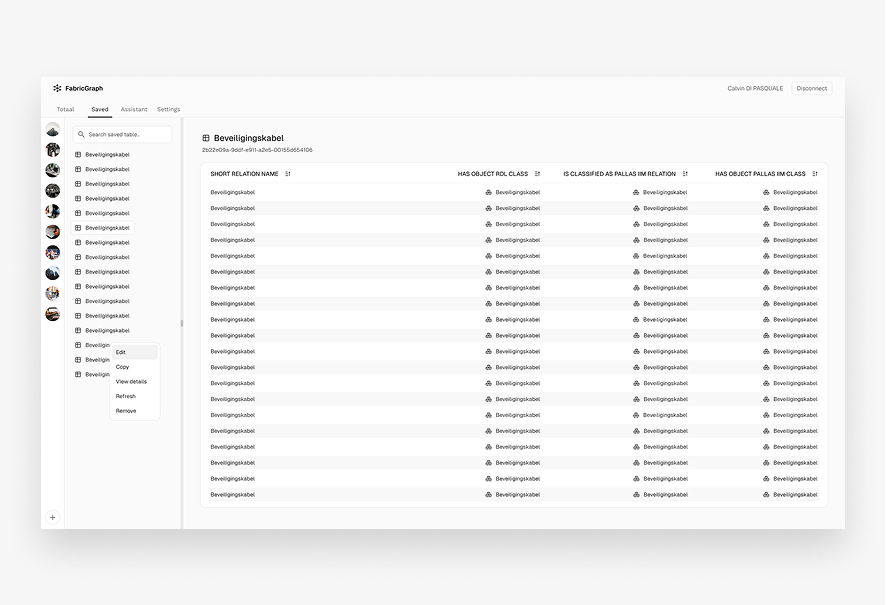This screenshot has height=605, width=886.
Task: Click the FabricGraph logo icon
Action: pyautogui.click(x=57, y=88)
